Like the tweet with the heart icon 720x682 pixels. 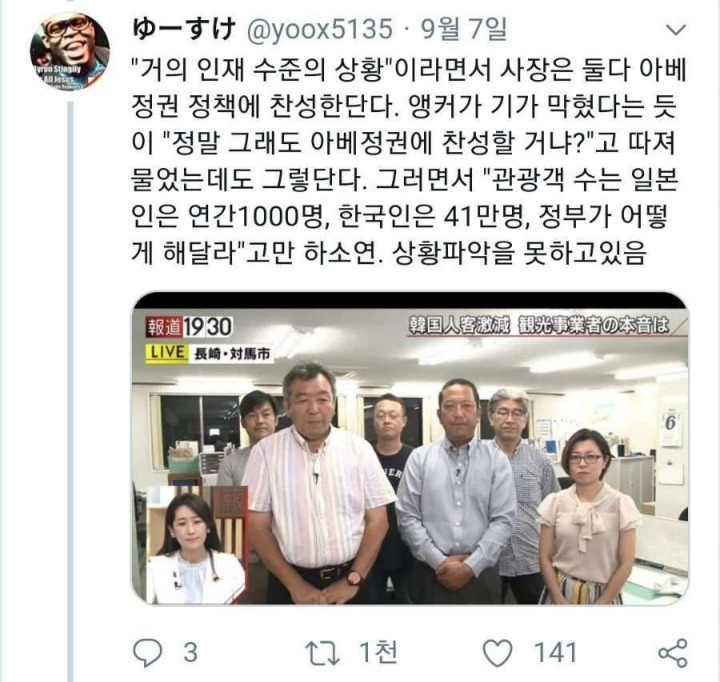(x=498, y=653)
